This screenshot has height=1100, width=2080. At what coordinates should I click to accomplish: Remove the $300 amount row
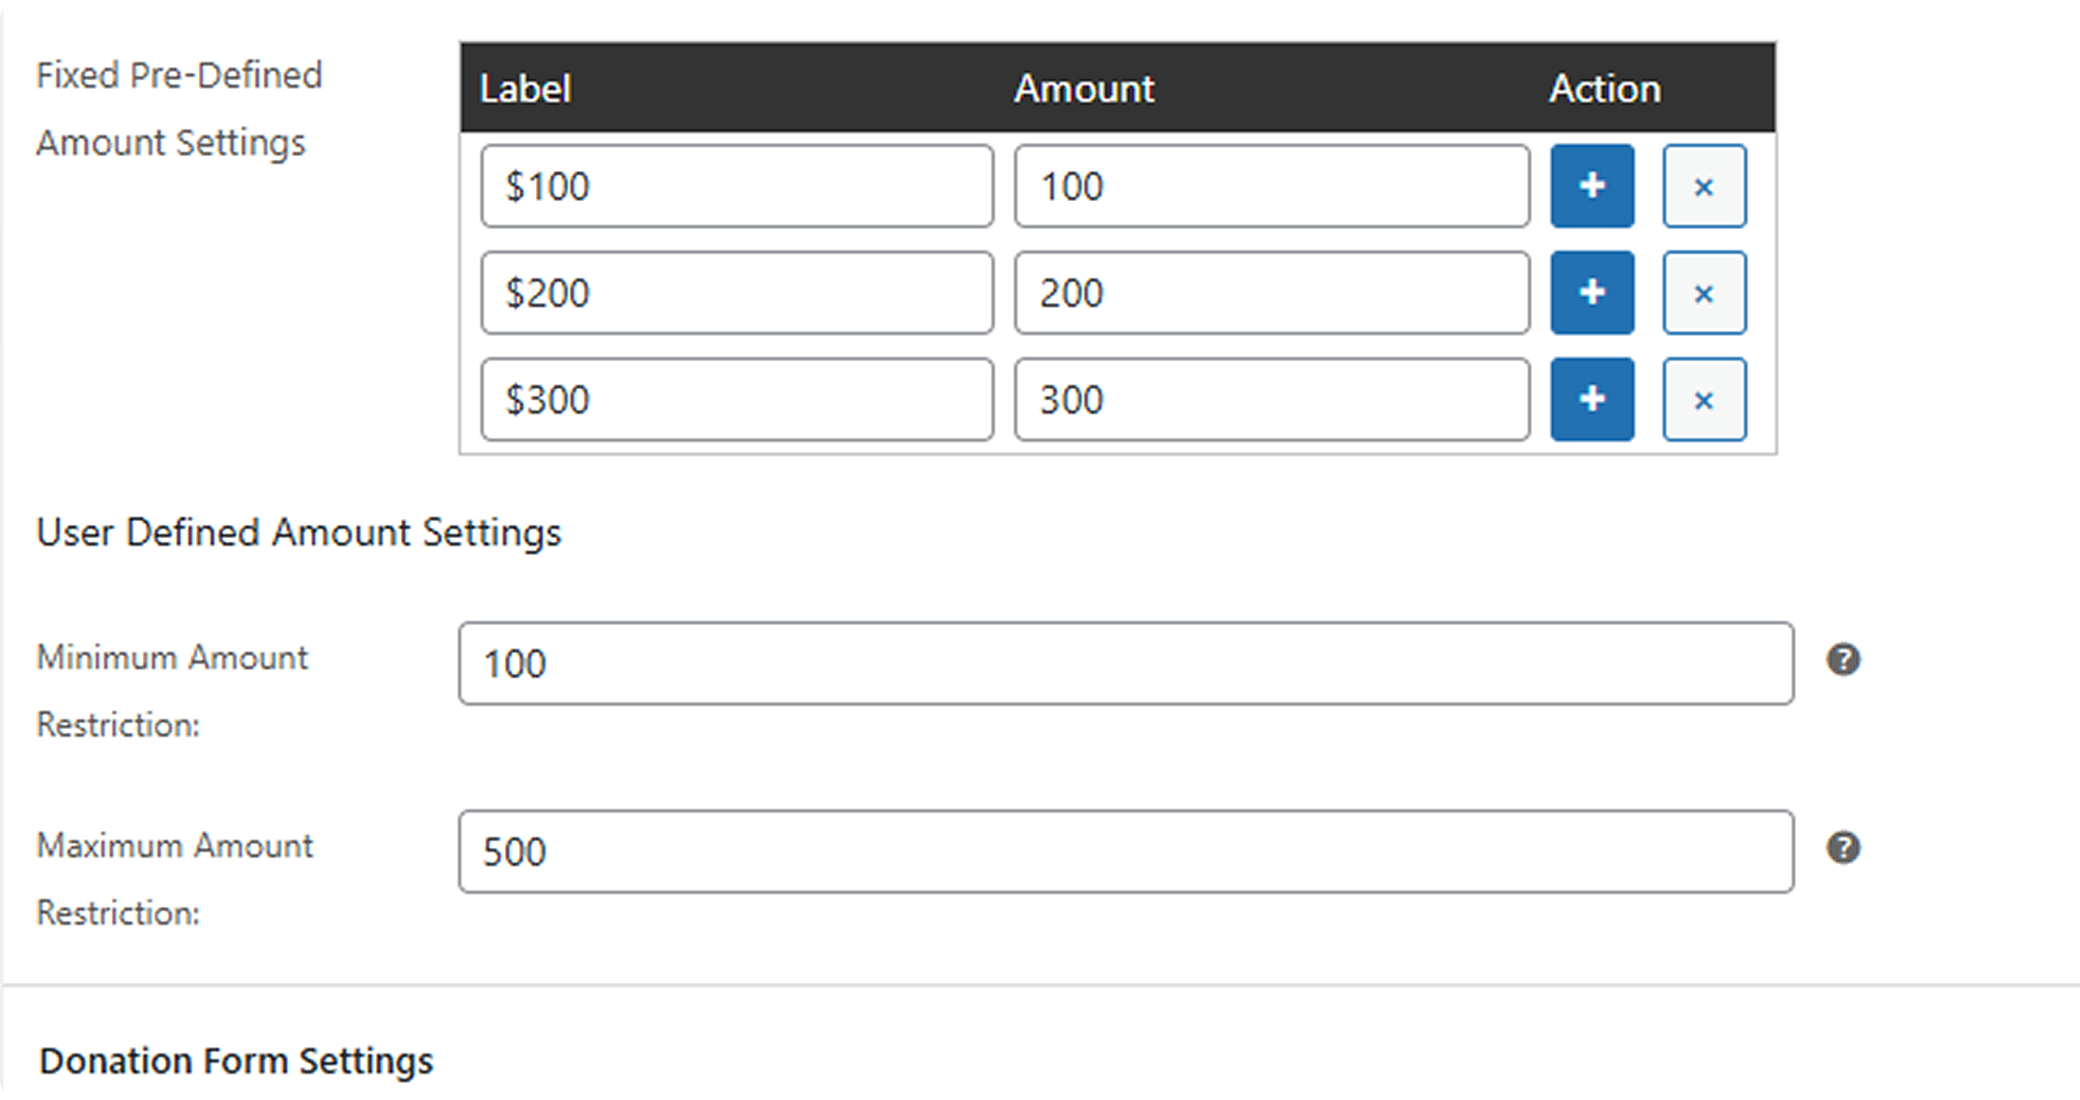[x=1704, y=400]
